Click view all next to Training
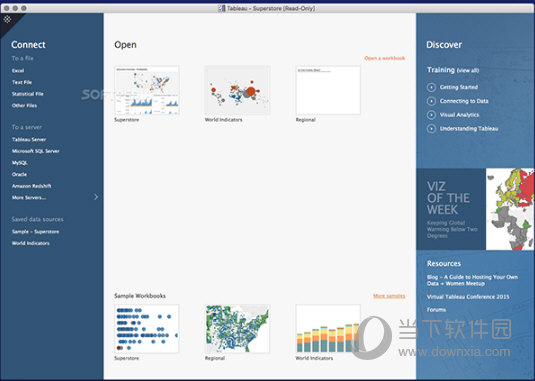 [x=468, y=71]
